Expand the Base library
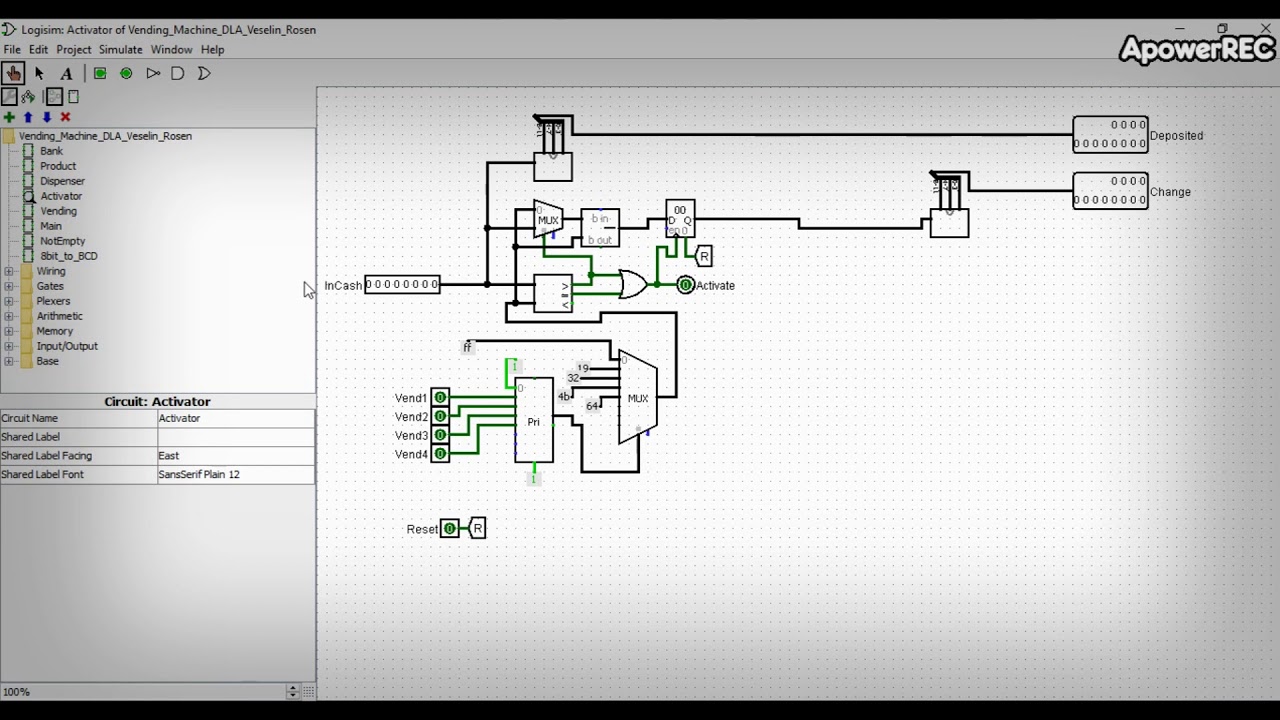This screenshot has width=1280, height=720. pos(9,361)
